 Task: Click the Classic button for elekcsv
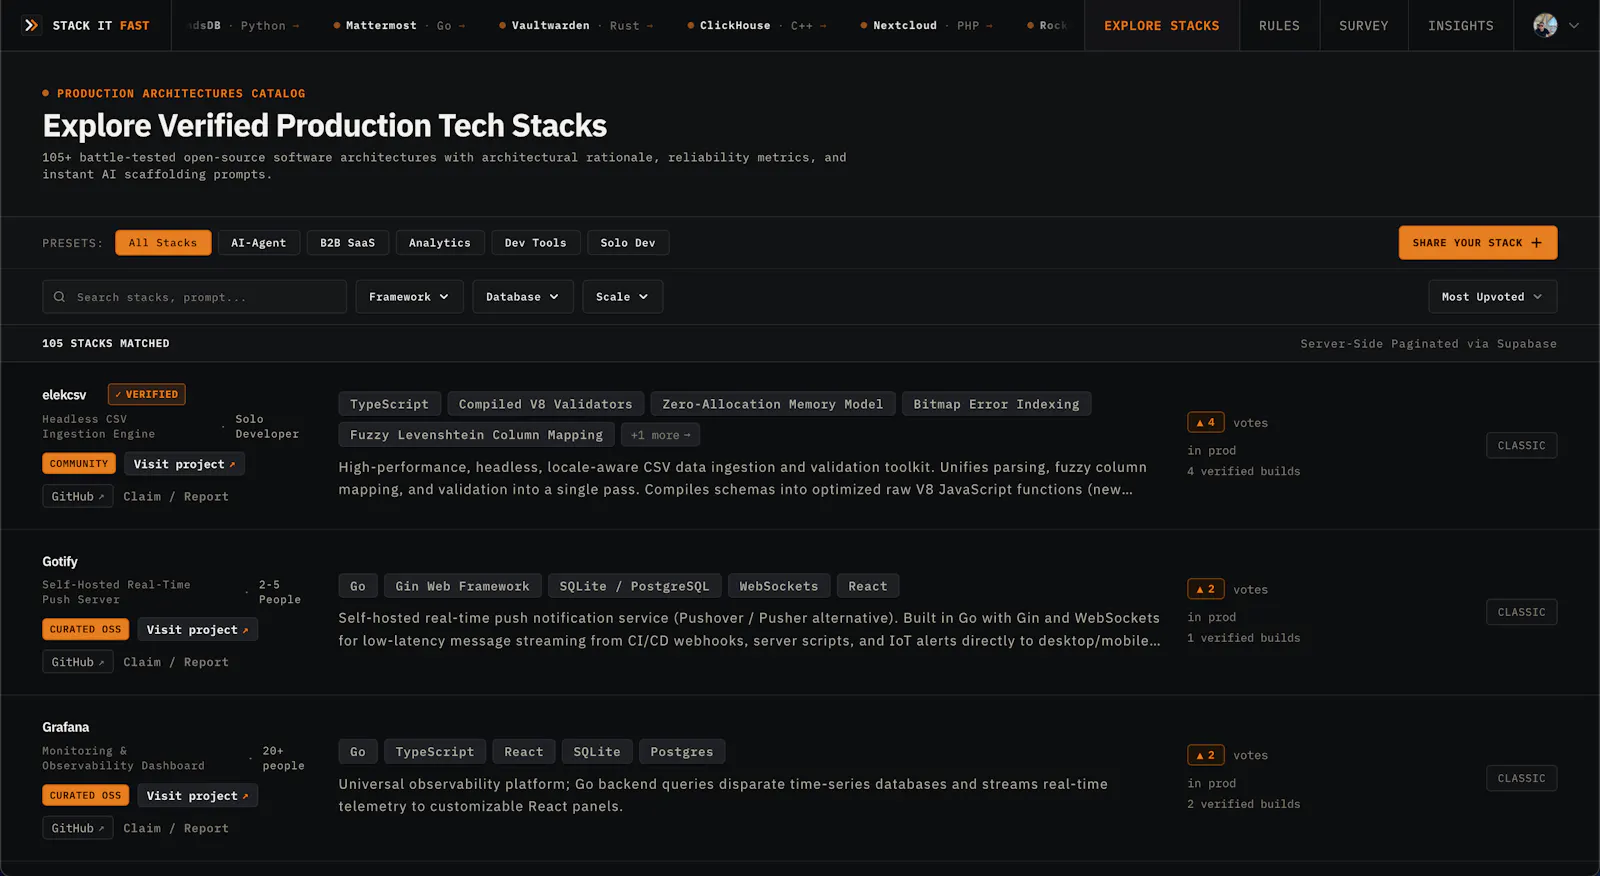pyautogui.click(x=1521, y=445)
